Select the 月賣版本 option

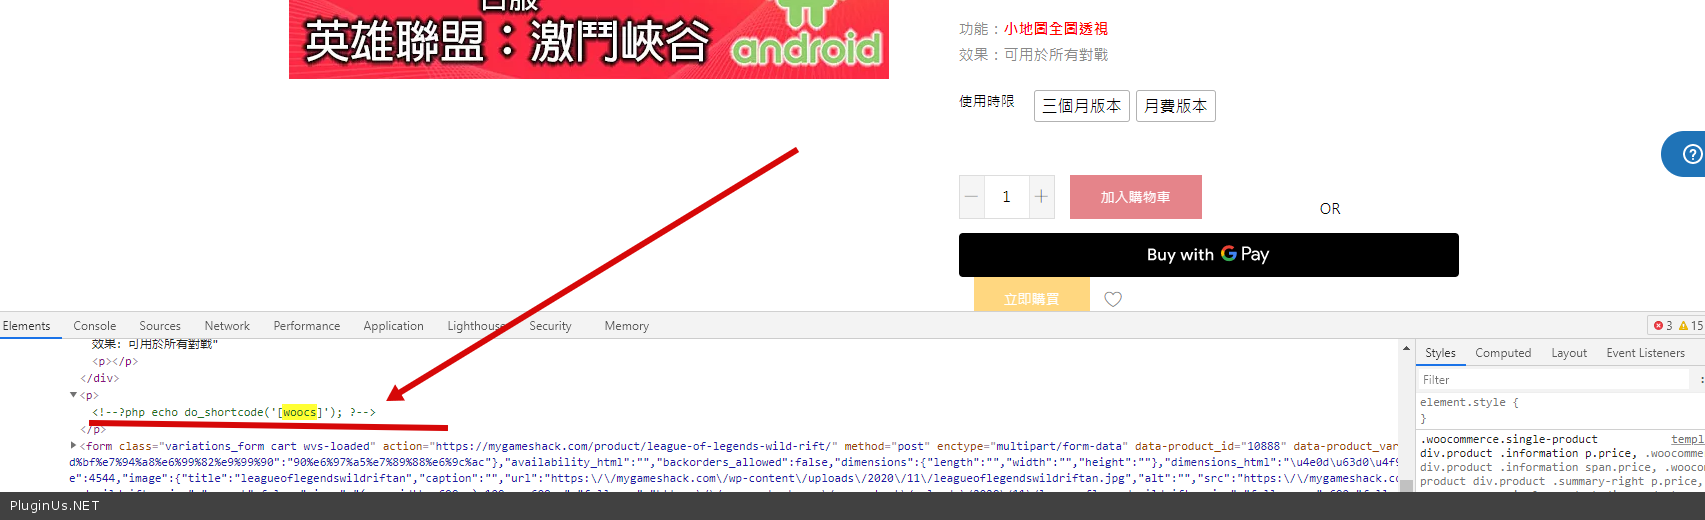pyautogui.click(x=1176, y=106)
